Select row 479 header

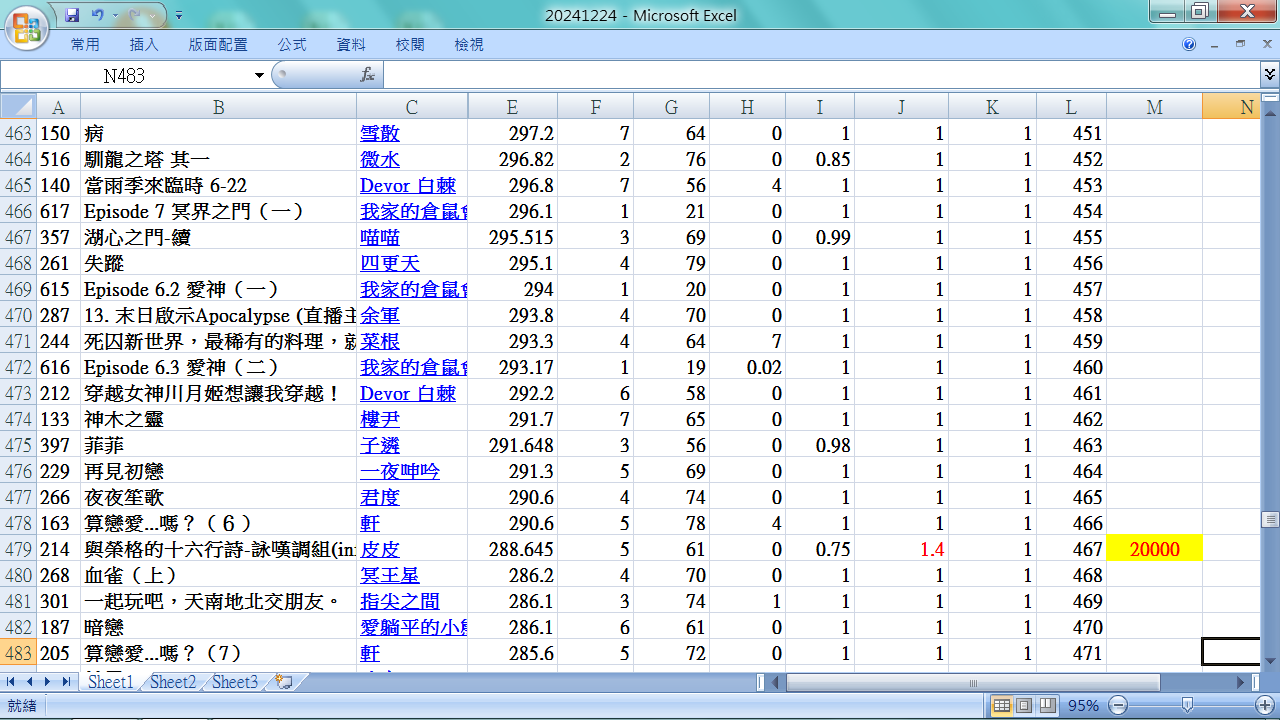(x=18, y=549)
